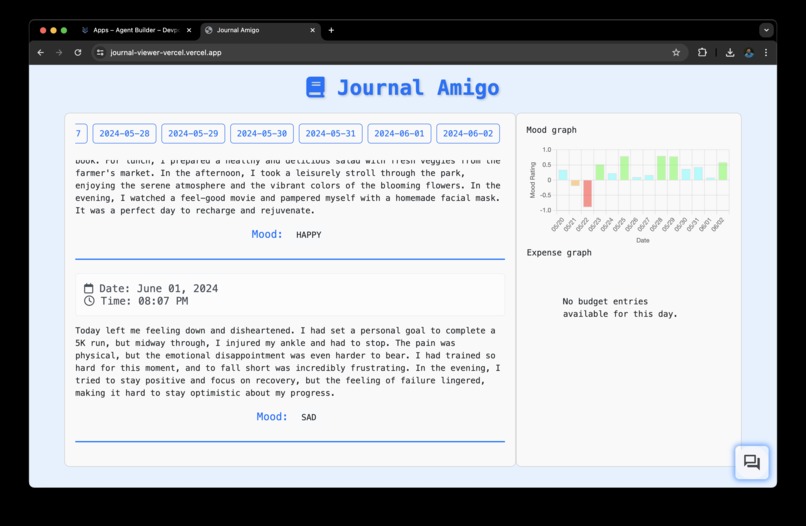Click the partially visible date button ending in 7
Image resolution: width=806 pixels, height=526 pixels.
81,134
